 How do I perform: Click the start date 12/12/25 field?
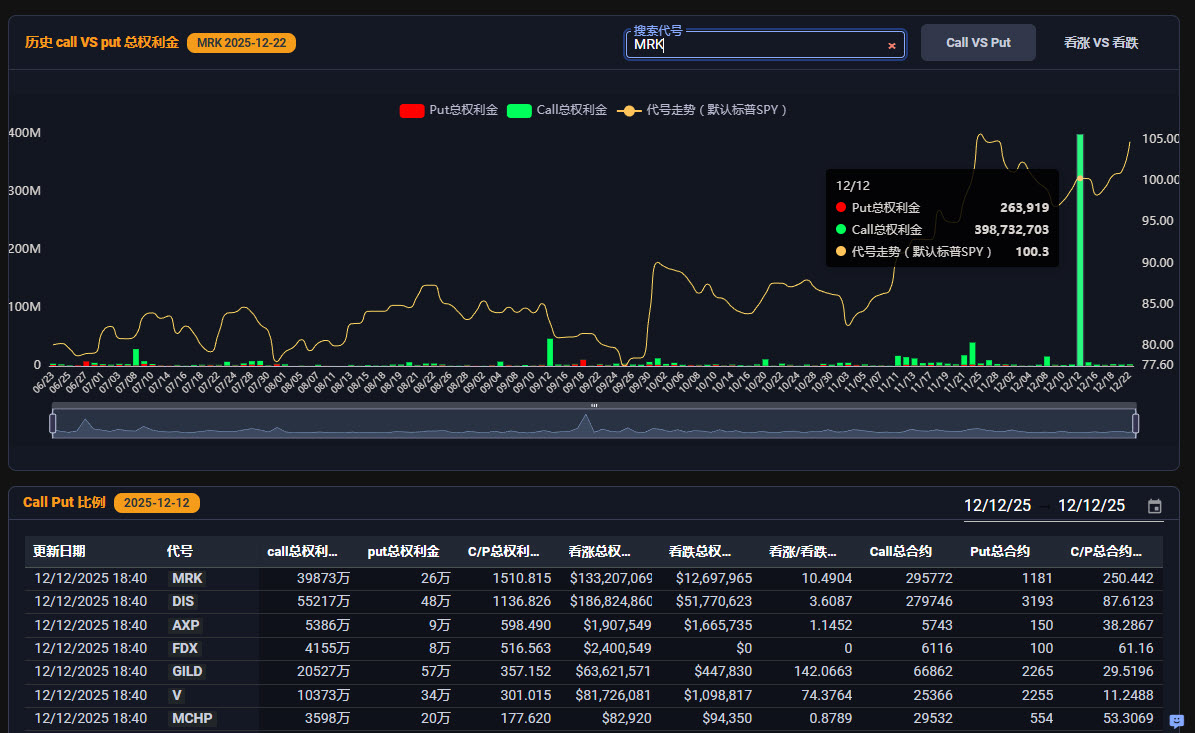[x=997, y=506]
